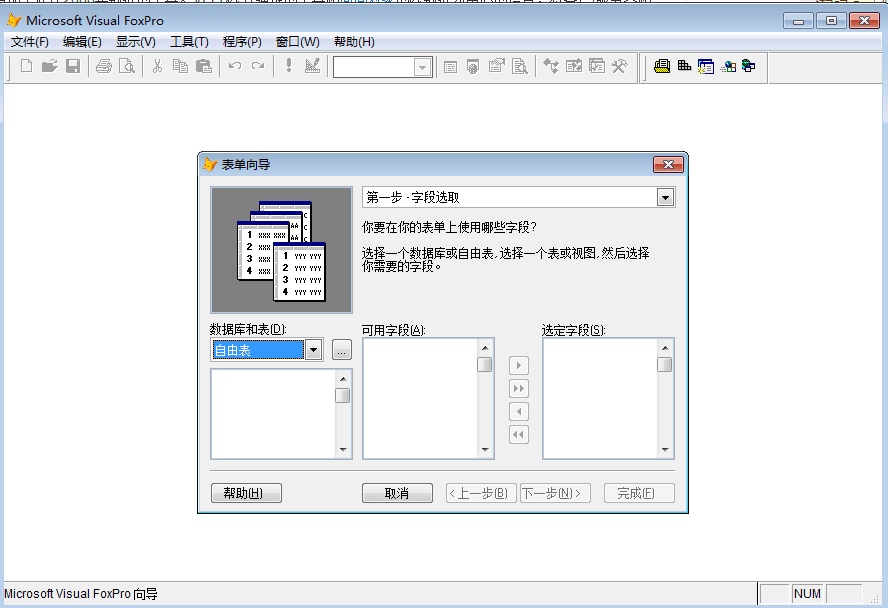Click the 可用字段 scrollbar thumb
888x608 pixels.
point(485,365)
